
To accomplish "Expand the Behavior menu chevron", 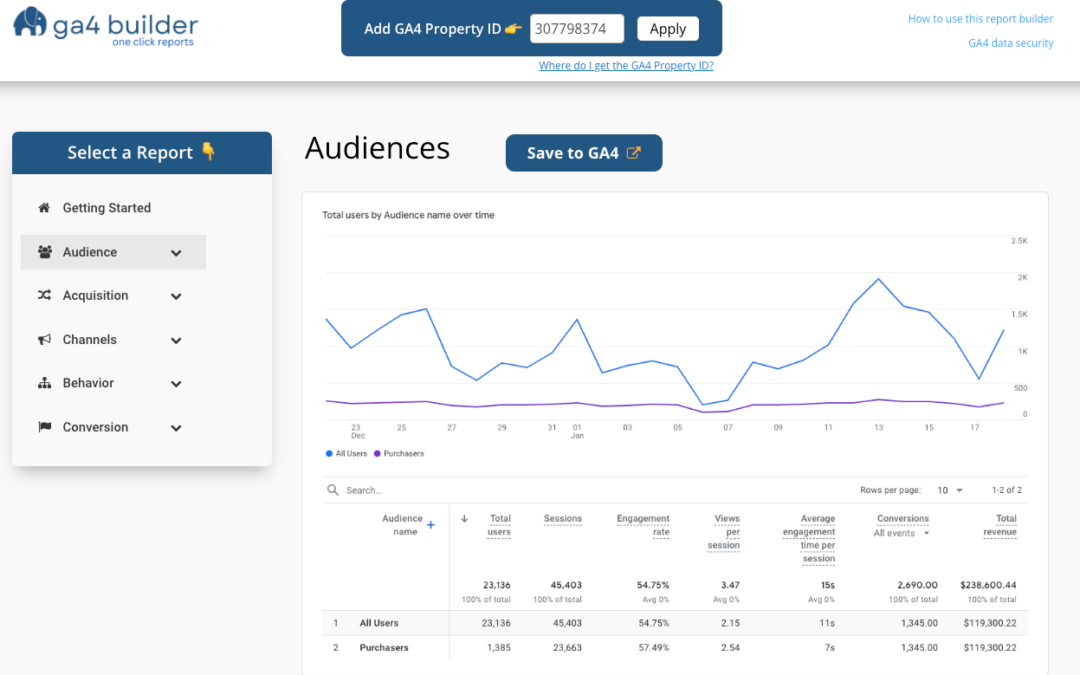I will [176, 384].
